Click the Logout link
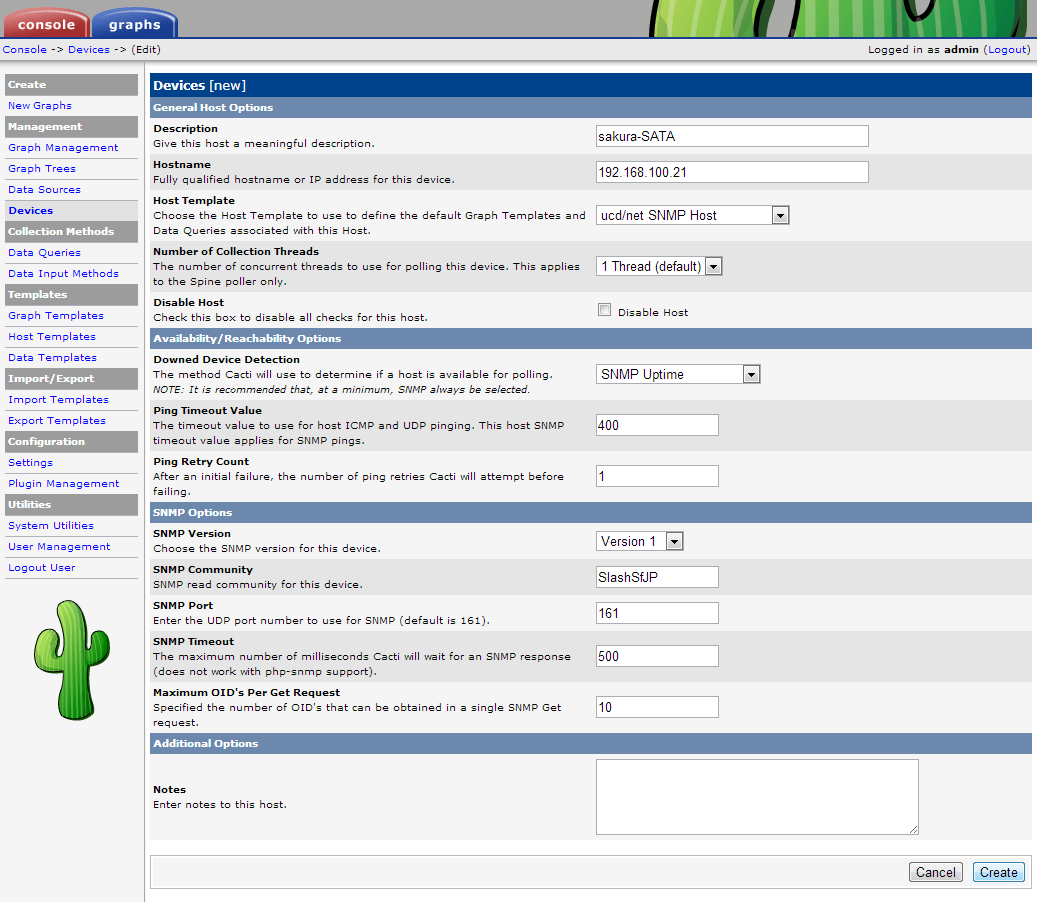The height and width of the screenshot is (902, 1037). [1006, 49]
